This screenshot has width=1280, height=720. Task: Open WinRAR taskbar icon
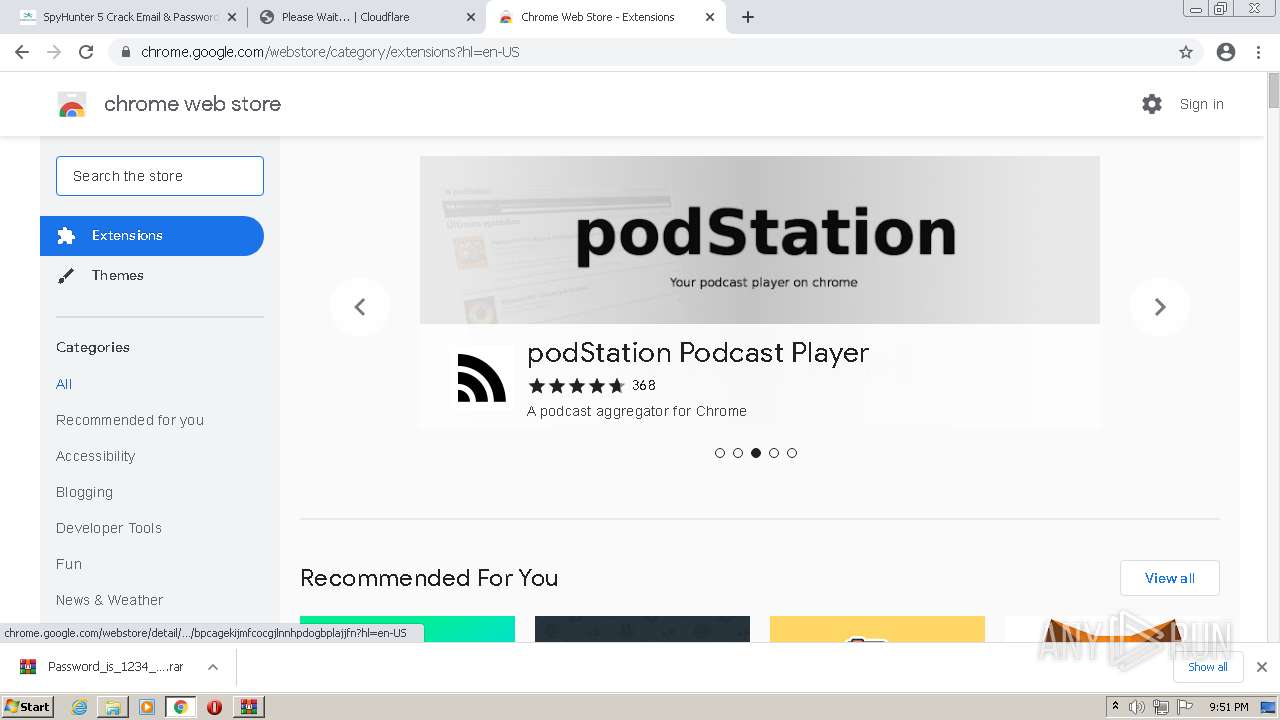click(248, 707)
